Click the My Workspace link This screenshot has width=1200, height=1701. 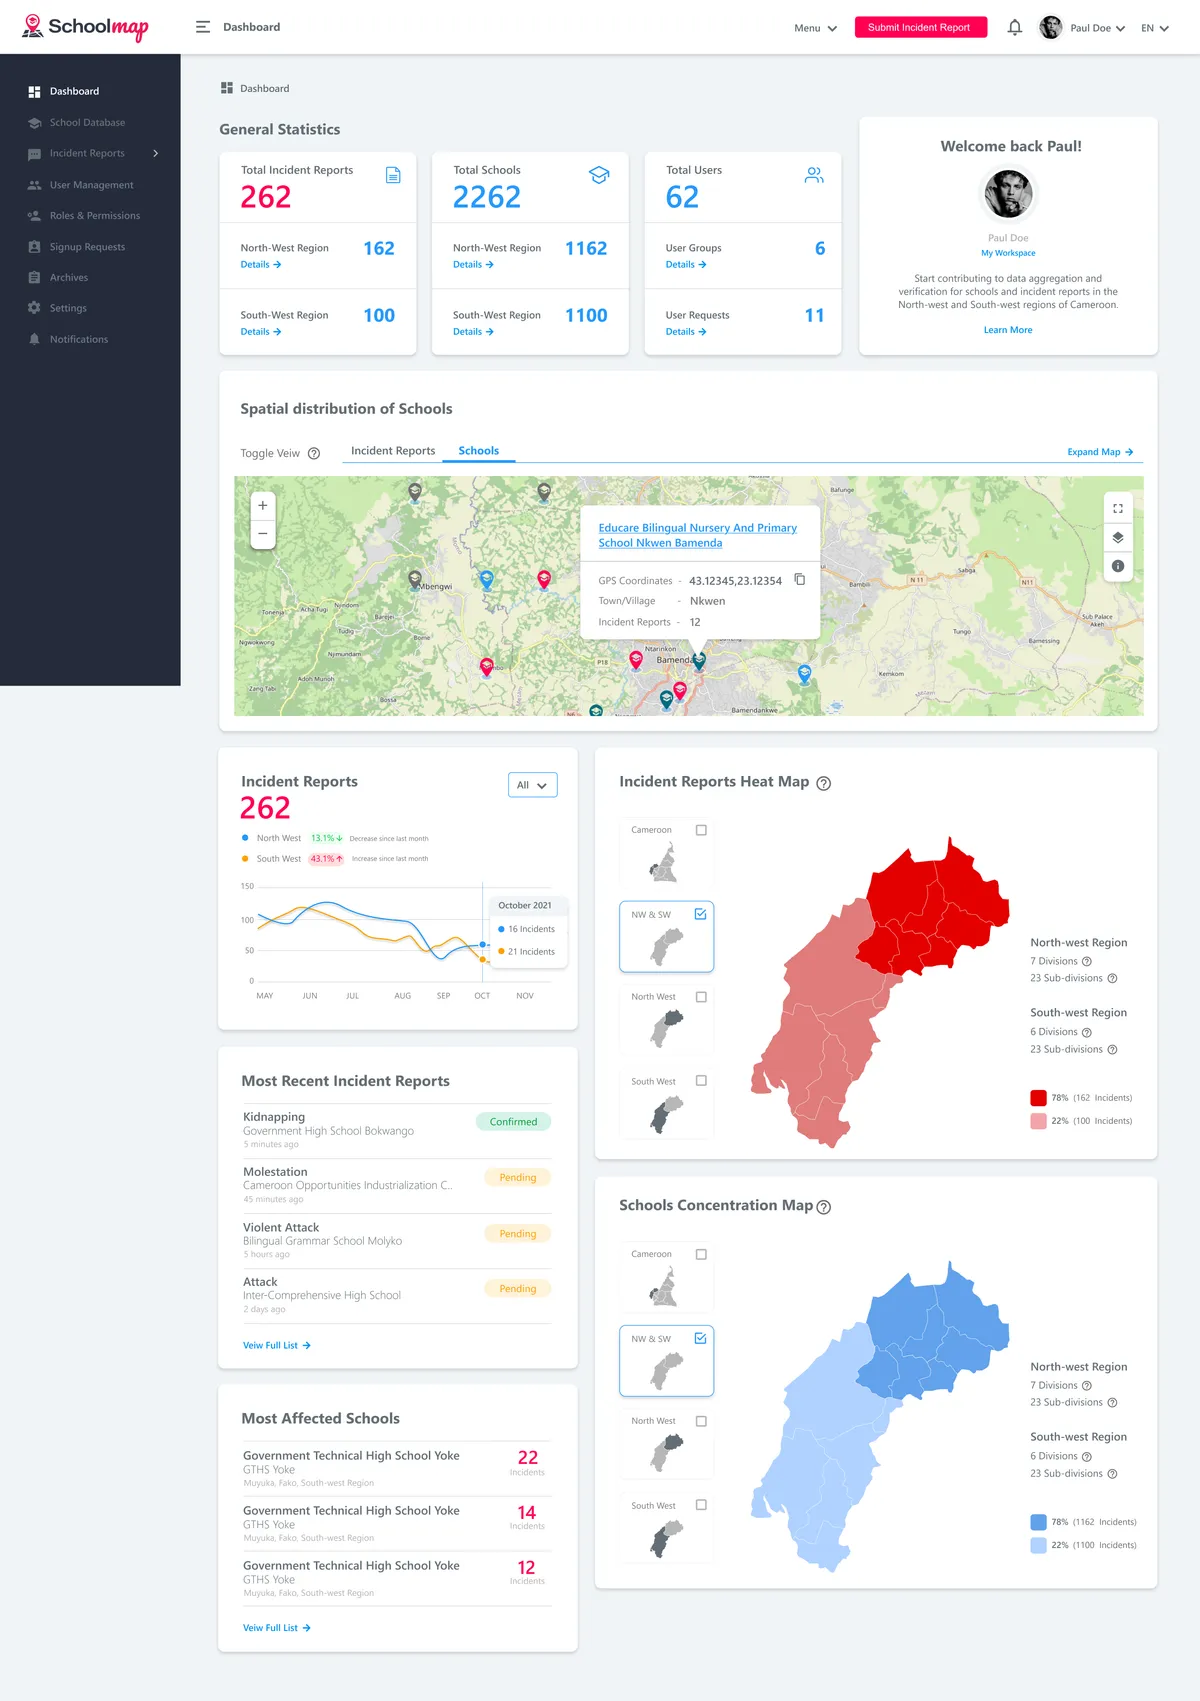(1008, 253)
